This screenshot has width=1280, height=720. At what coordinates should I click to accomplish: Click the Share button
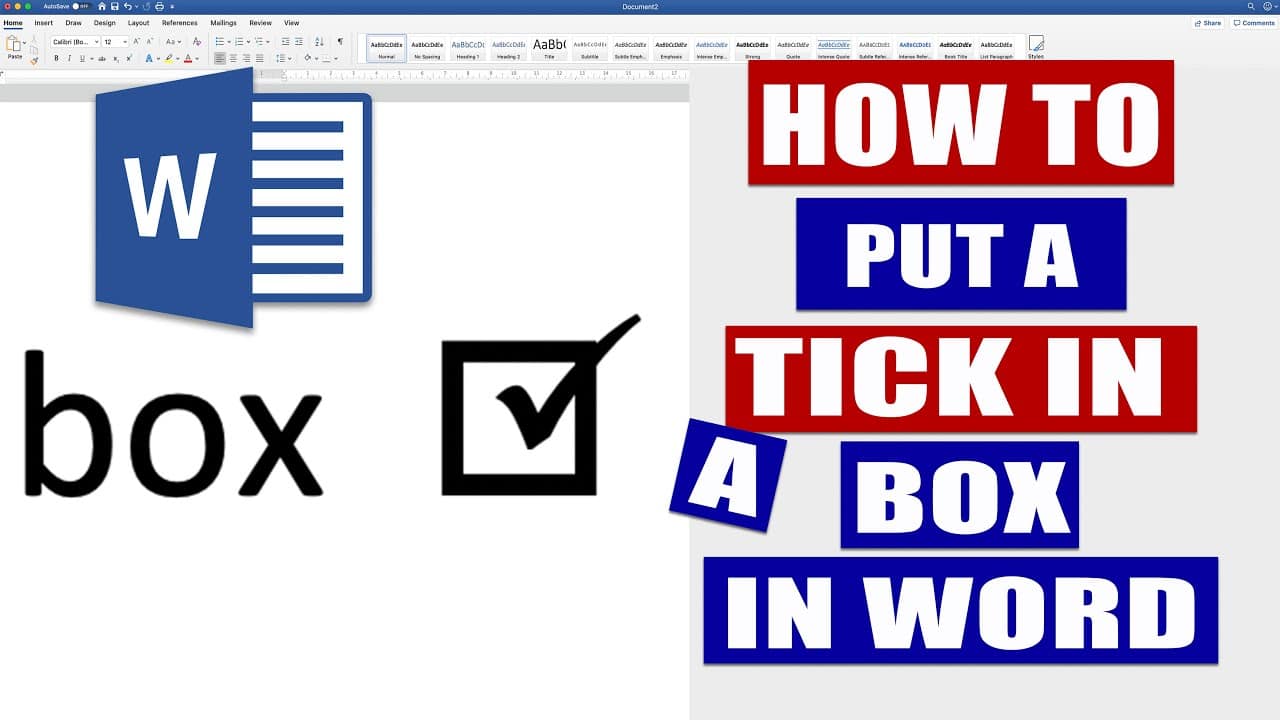[1208, 23]
